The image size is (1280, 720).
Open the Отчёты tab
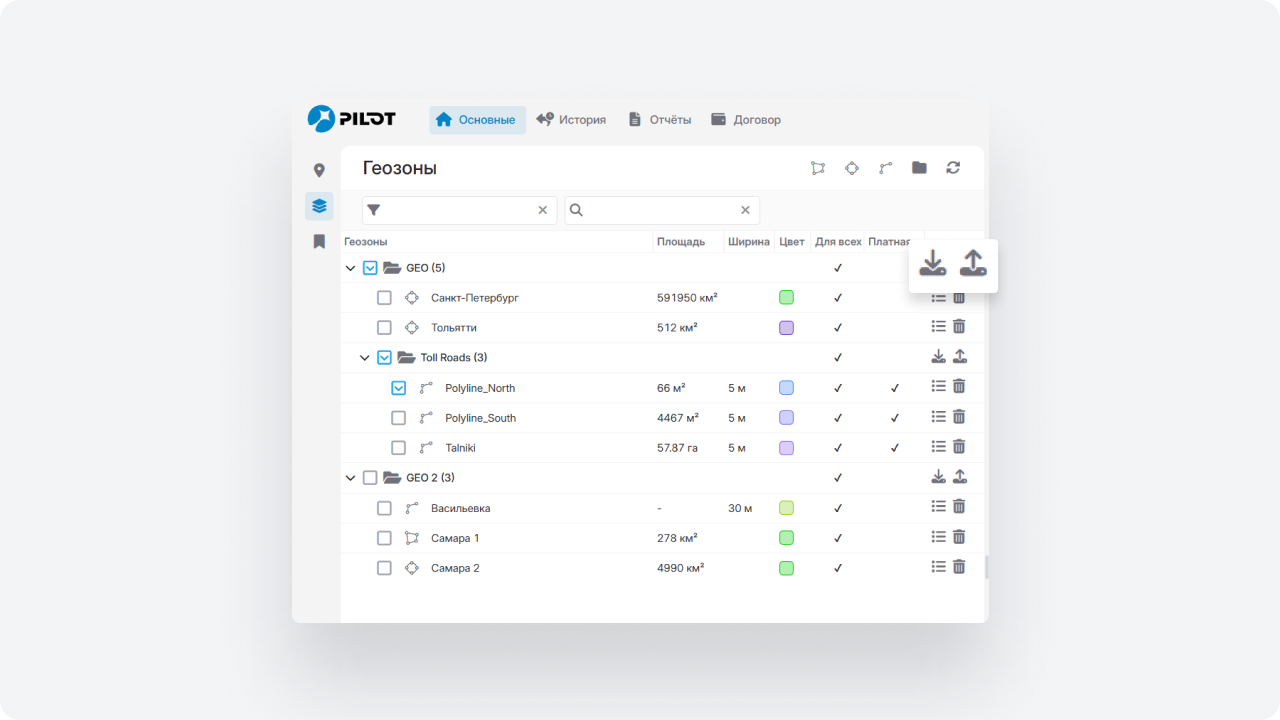(659, 120)
